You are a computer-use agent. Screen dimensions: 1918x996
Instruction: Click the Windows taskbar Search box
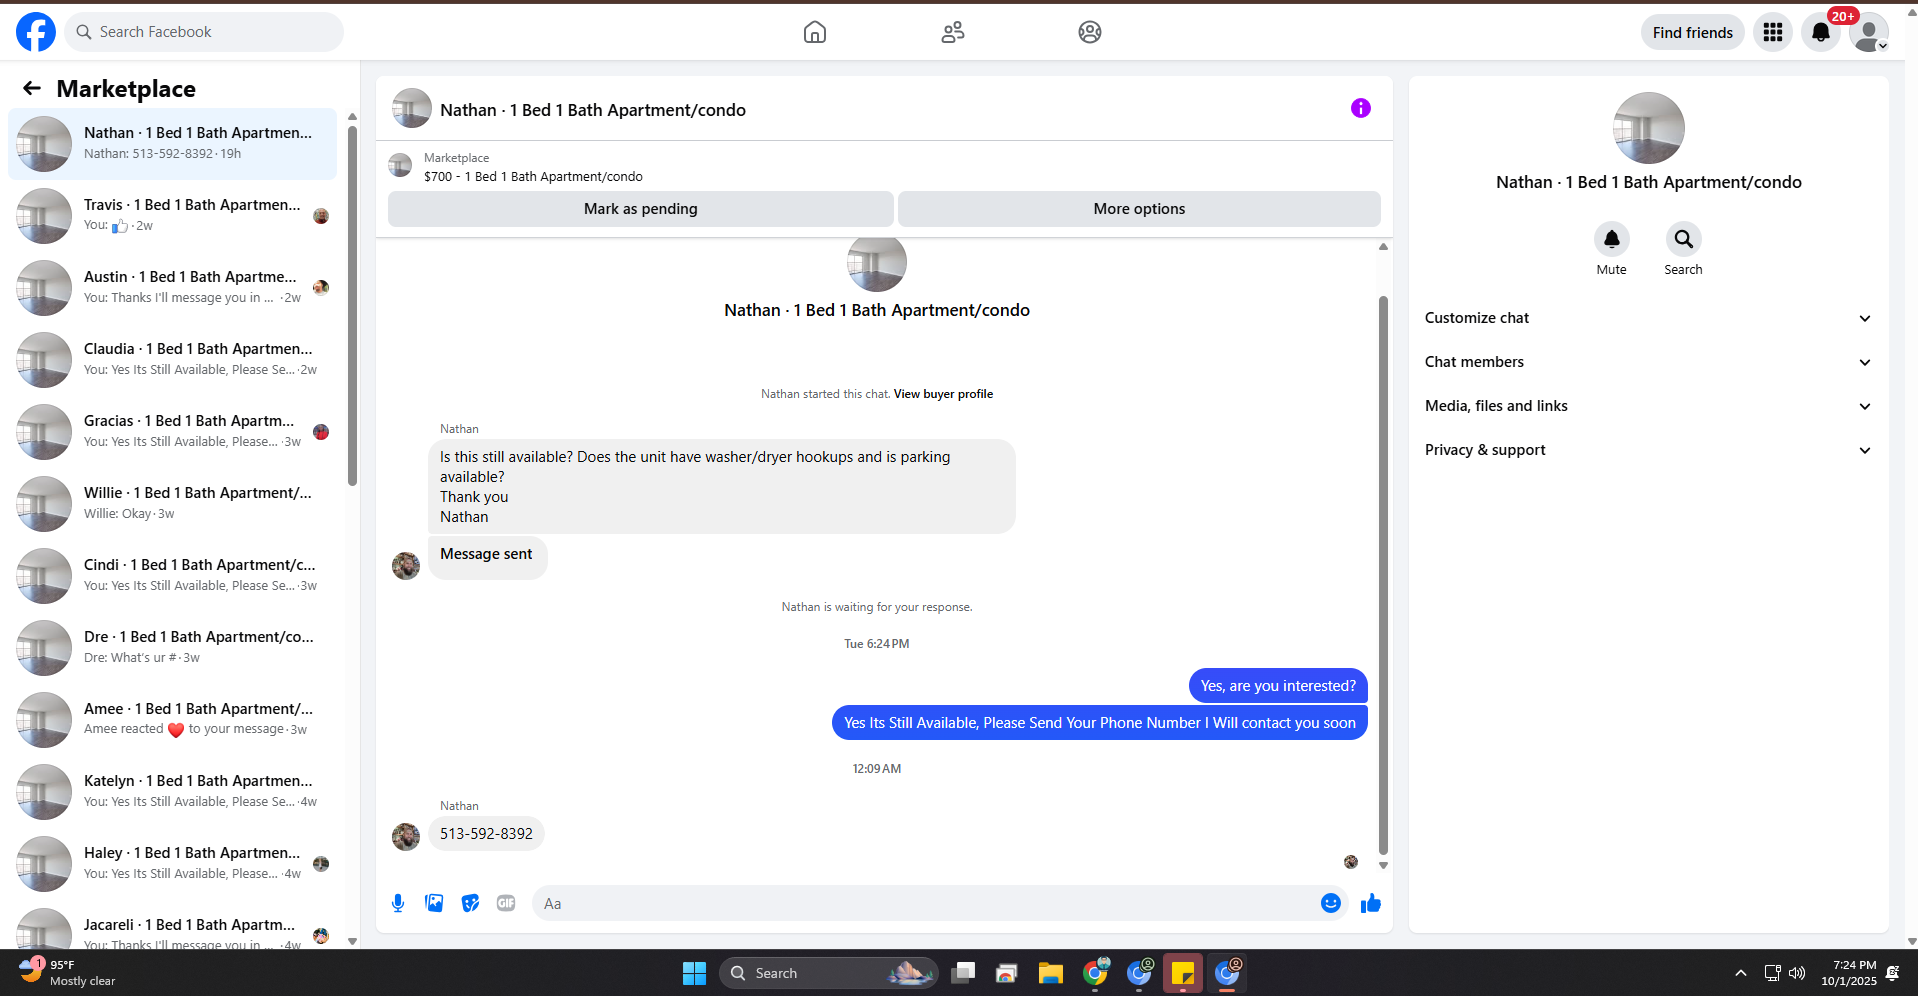[828, 973]
